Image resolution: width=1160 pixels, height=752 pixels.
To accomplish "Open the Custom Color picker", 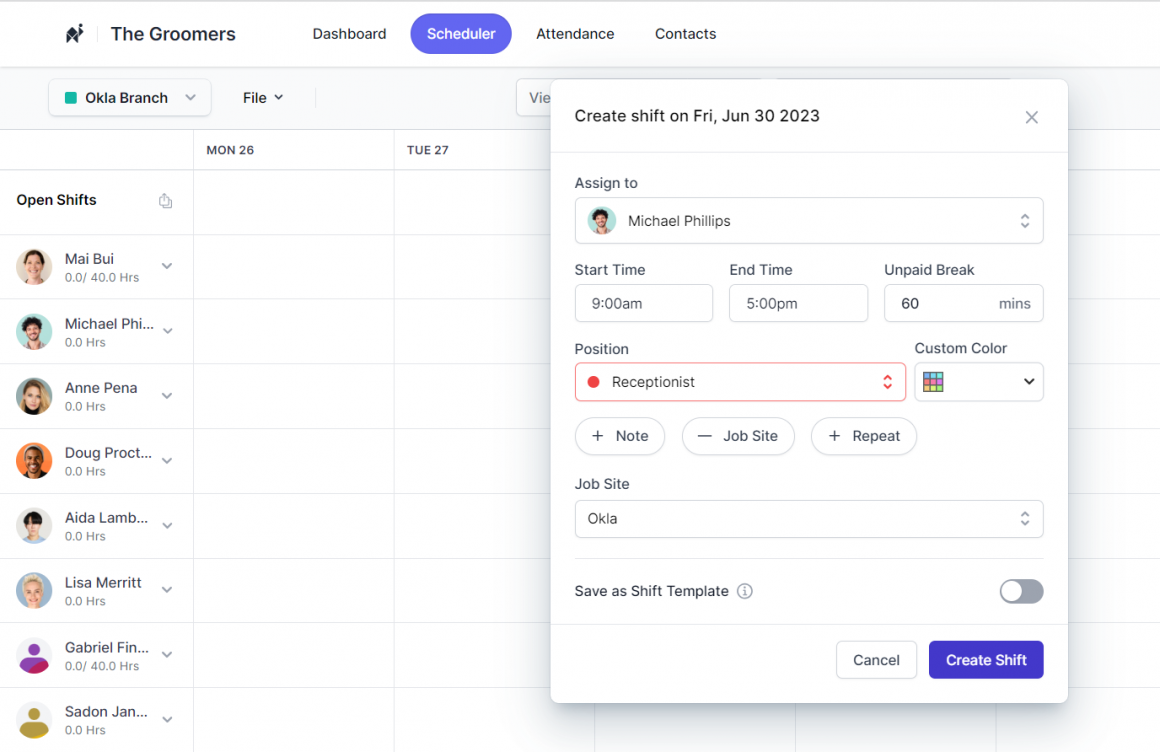I will click(x=978, y=382).
